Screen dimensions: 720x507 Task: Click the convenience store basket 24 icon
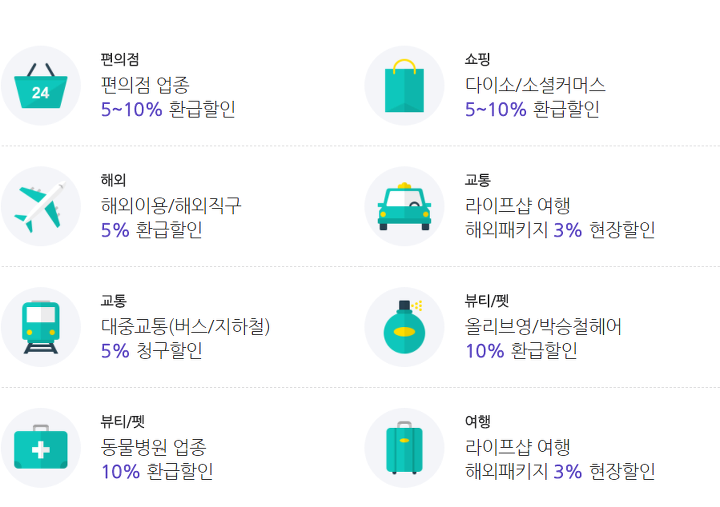(40, 85)
